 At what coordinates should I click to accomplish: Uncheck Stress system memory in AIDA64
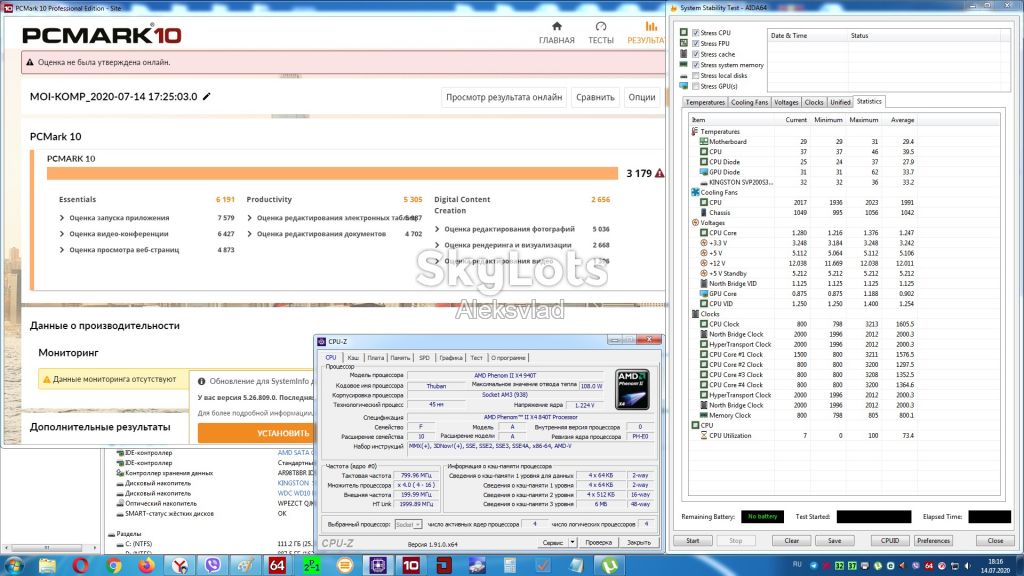click(x=696, y=65)
